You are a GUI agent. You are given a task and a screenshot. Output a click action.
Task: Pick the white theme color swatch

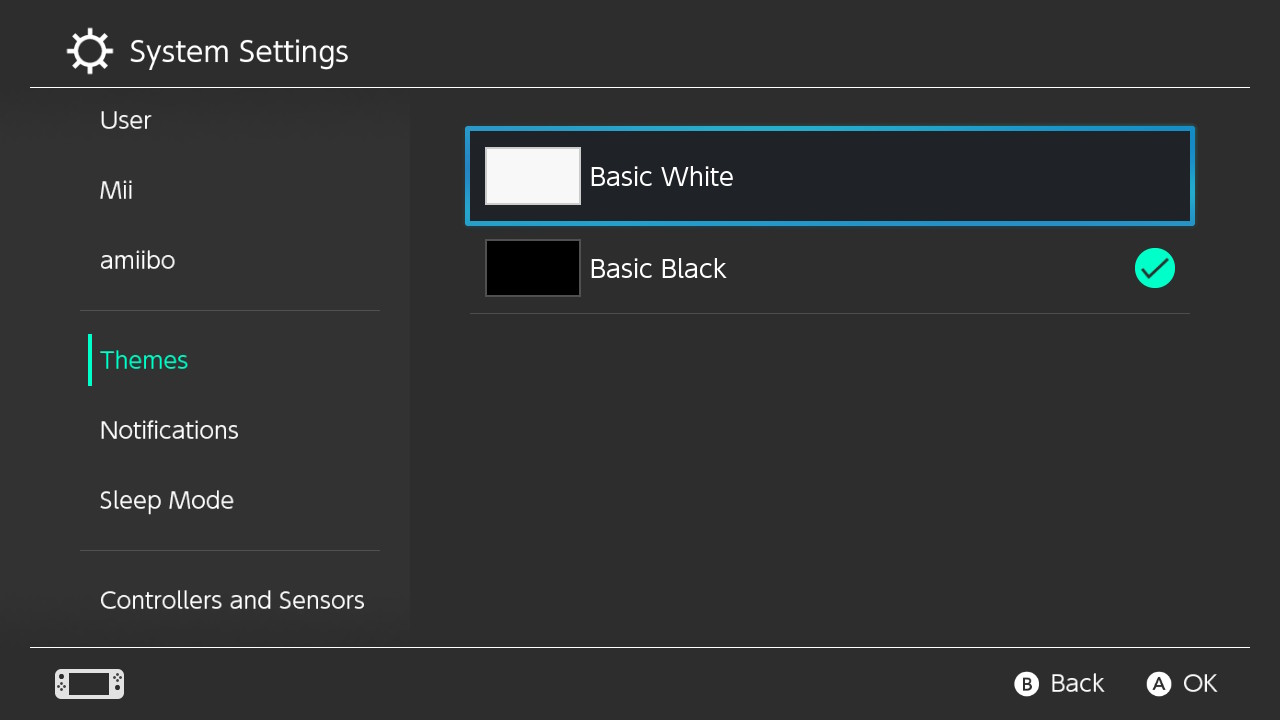pos(532,176)
